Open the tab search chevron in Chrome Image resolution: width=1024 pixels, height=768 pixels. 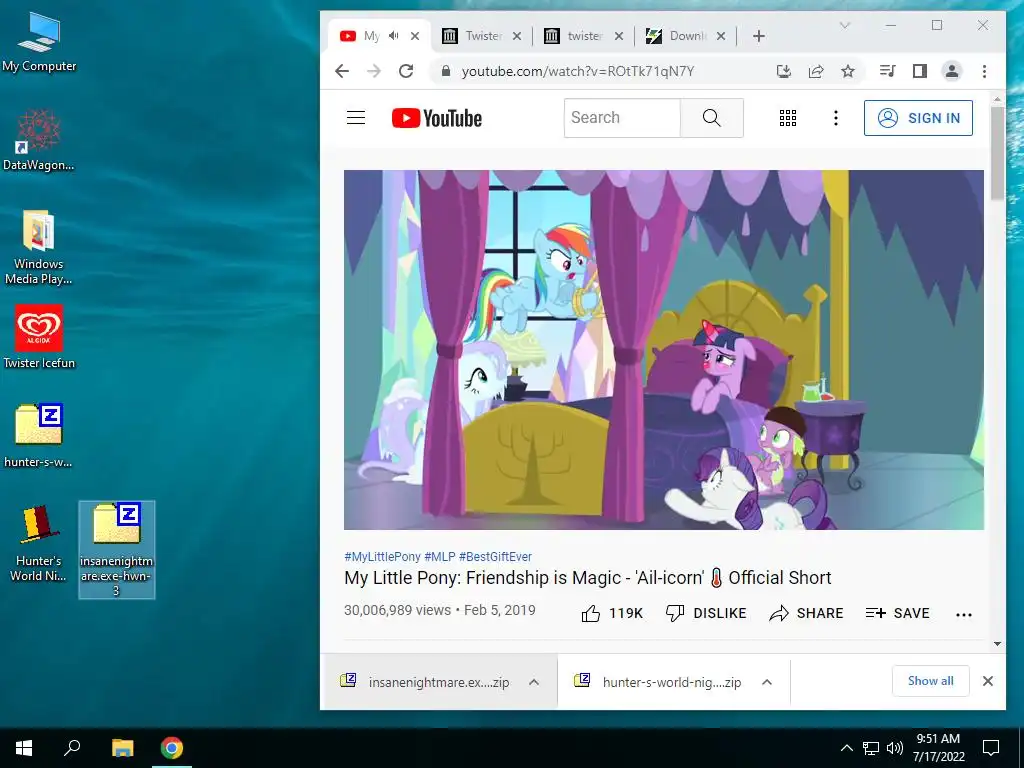coord(844,25)
